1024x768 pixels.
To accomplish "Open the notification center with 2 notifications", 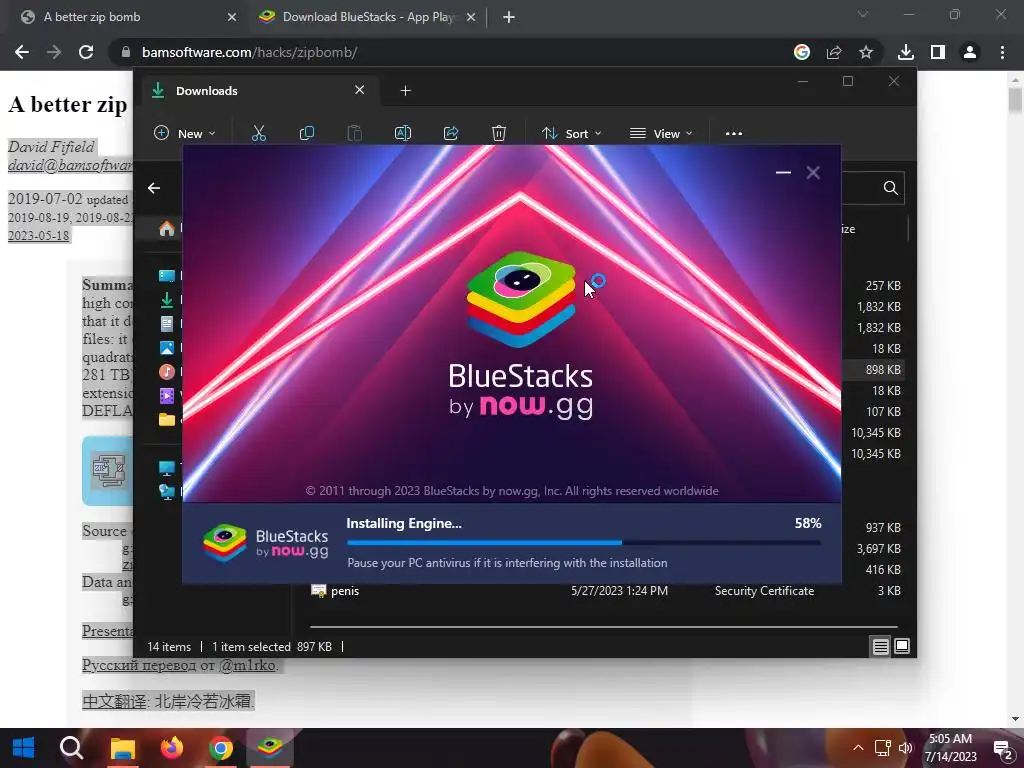I will tap(1002, 750).
